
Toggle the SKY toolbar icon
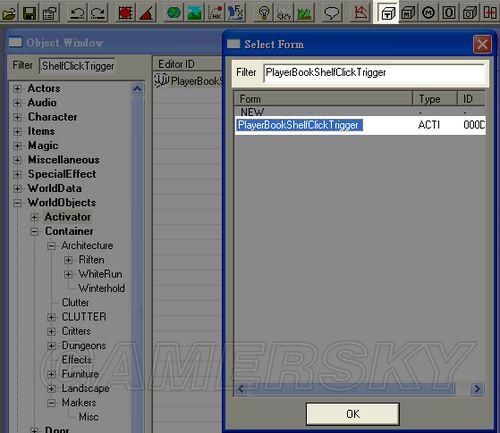(x=284, y=13)
